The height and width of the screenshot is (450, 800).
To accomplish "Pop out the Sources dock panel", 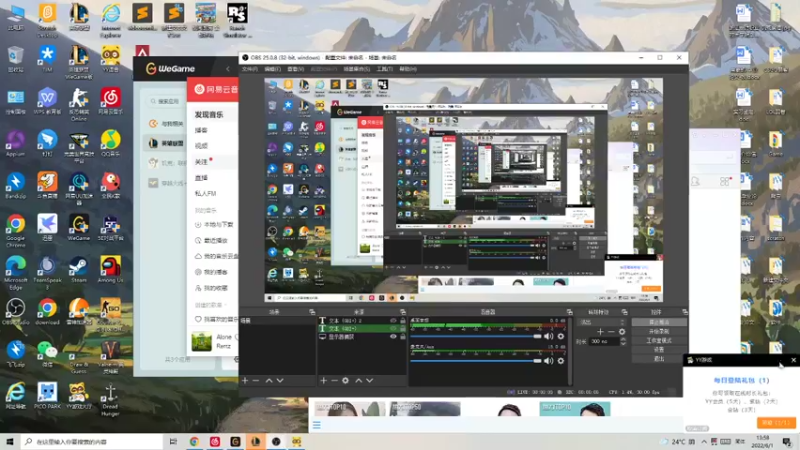I will pos(403,312).
